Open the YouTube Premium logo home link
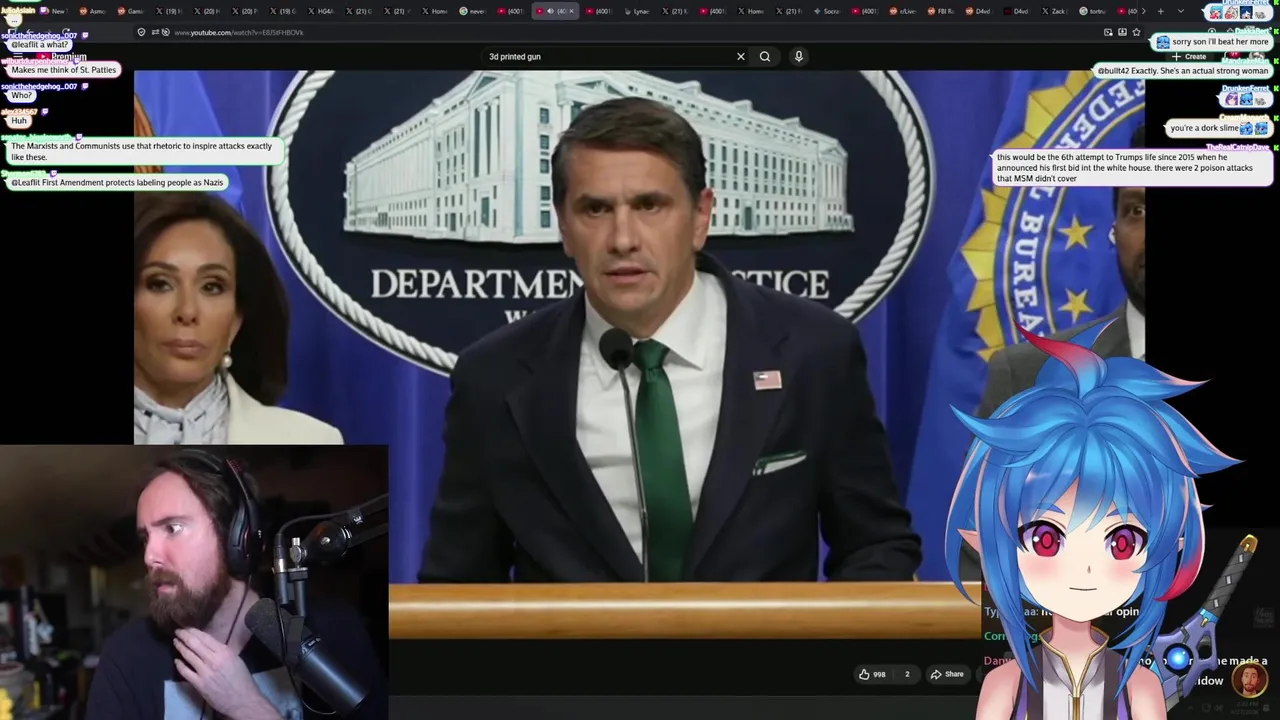This screenshot has width=1280, height=720. (62, 56)
